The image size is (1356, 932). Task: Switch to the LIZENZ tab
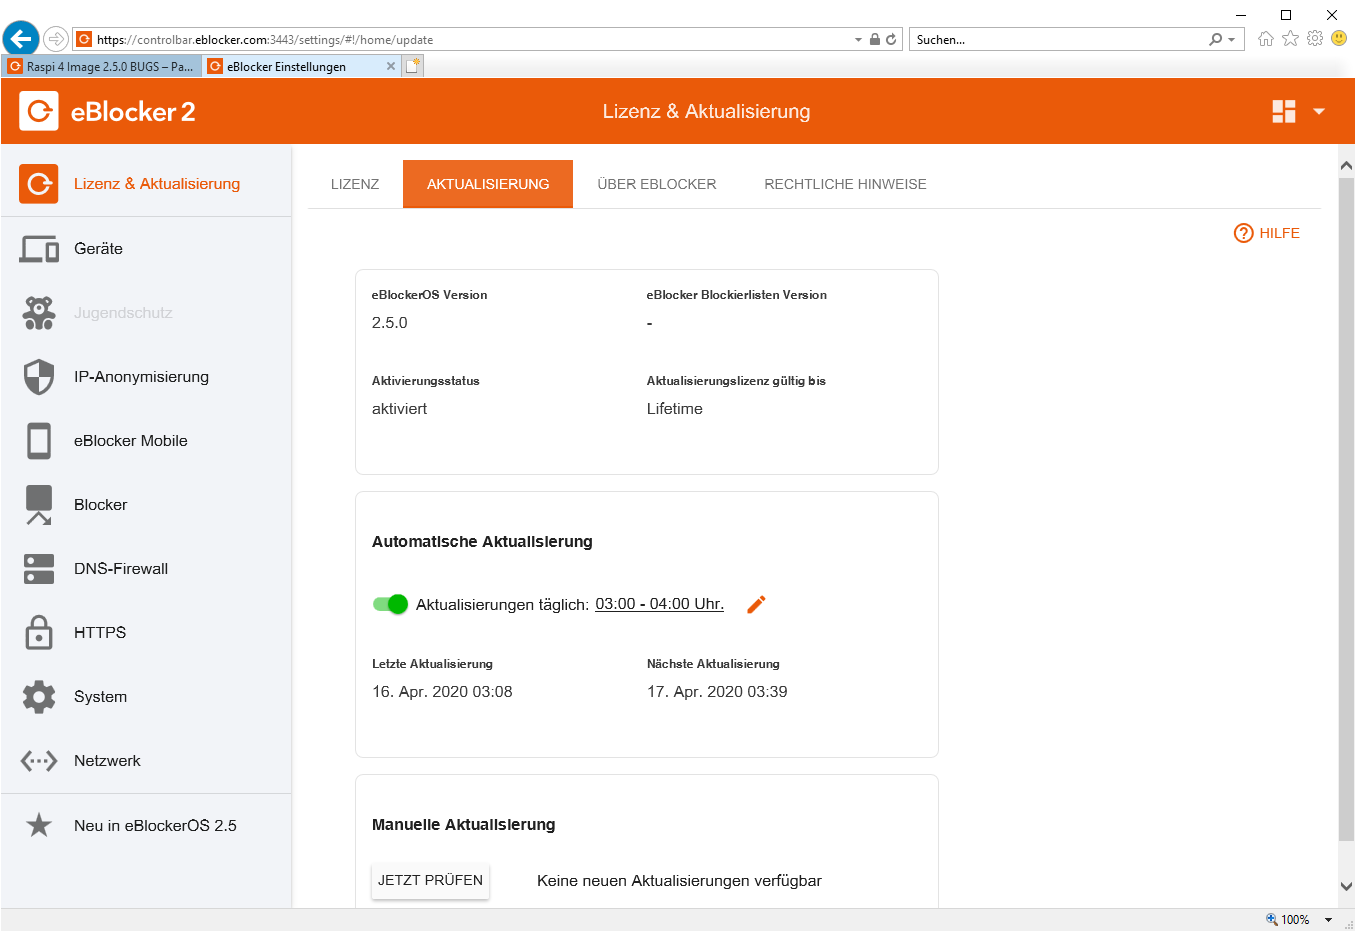click(355, 184)
